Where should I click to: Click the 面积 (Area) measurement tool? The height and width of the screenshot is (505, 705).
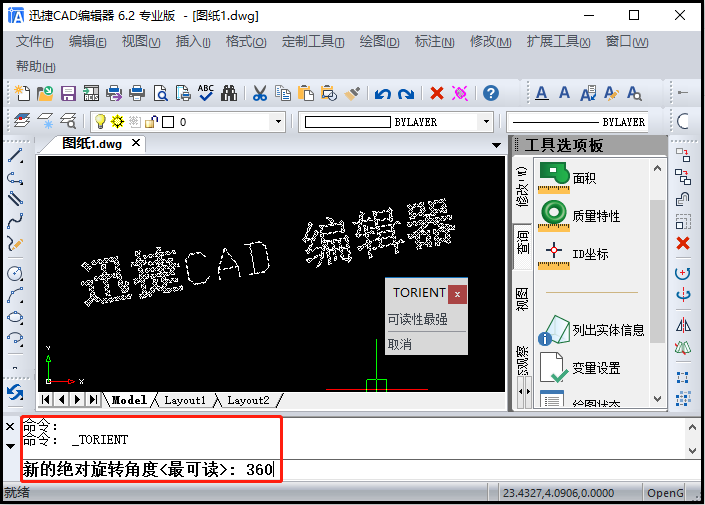point(584,178)
